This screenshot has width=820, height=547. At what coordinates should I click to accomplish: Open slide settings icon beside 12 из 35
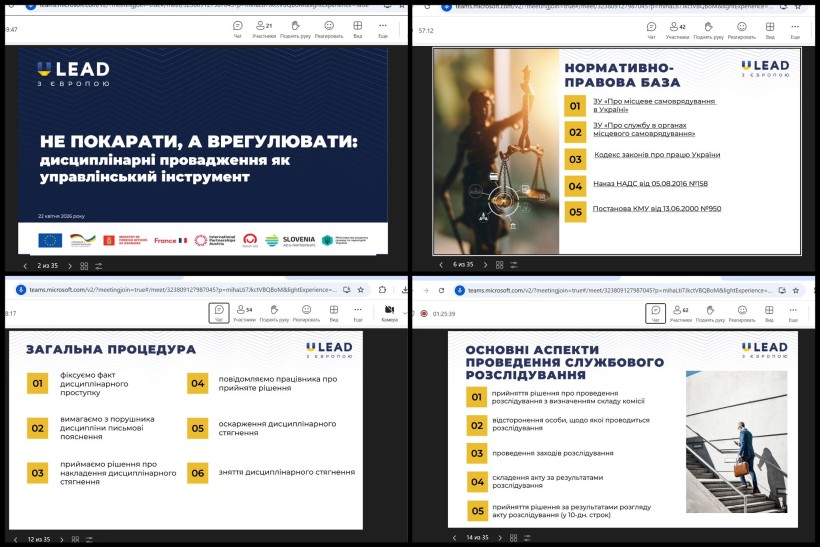point(89,539)
